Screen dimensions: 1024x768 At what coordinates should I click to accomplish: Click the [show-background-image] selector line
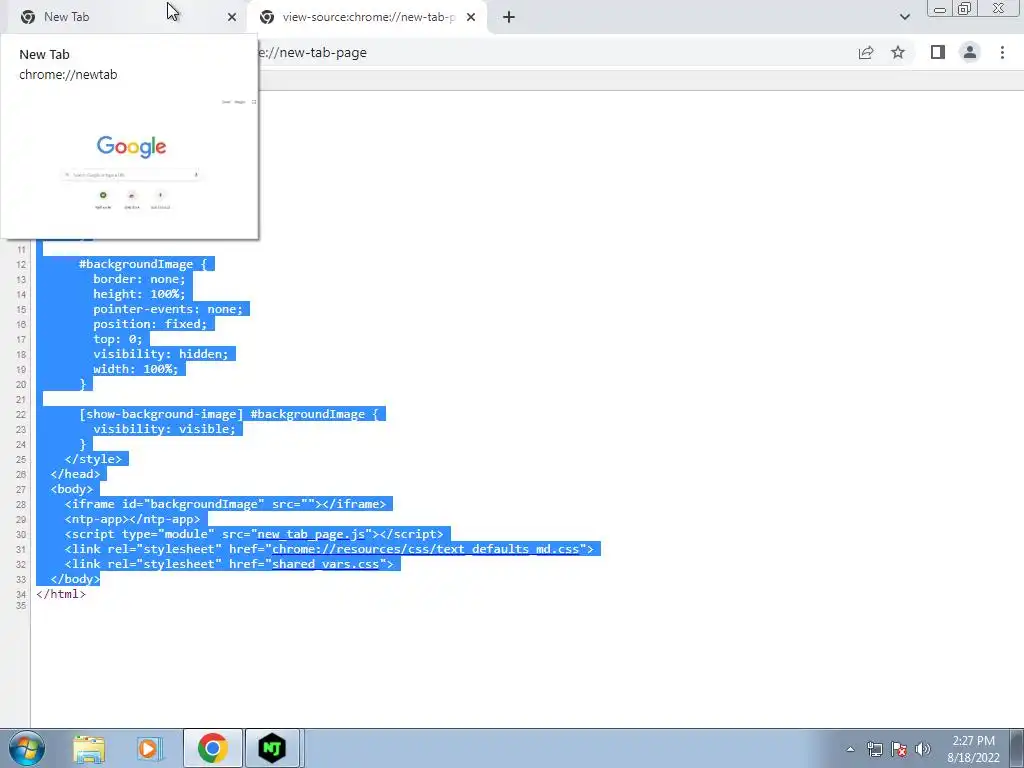point(229,414)
